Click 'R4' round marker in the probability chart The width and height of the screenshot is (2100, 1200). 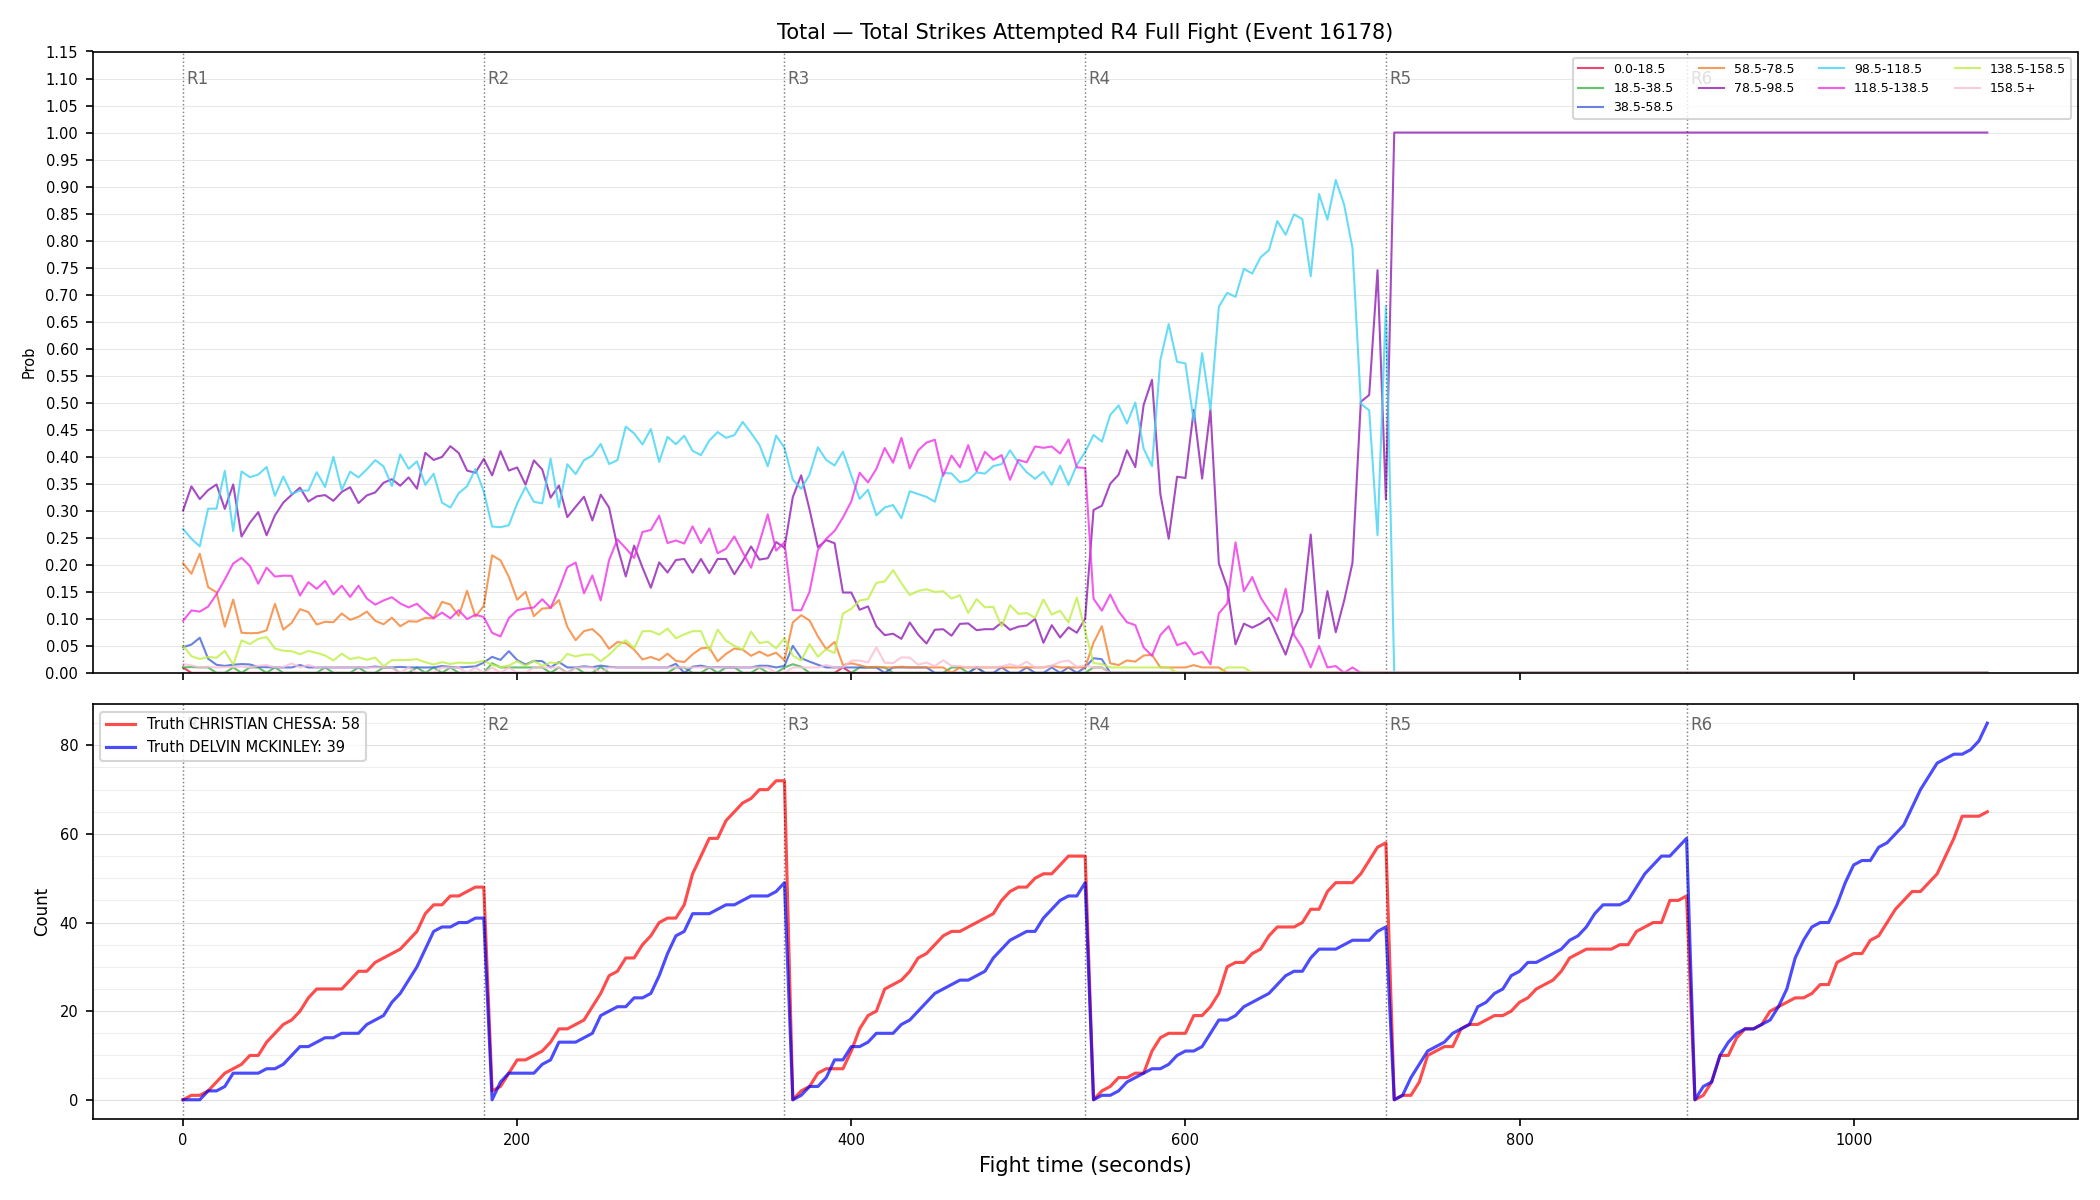coord(1099,78)
